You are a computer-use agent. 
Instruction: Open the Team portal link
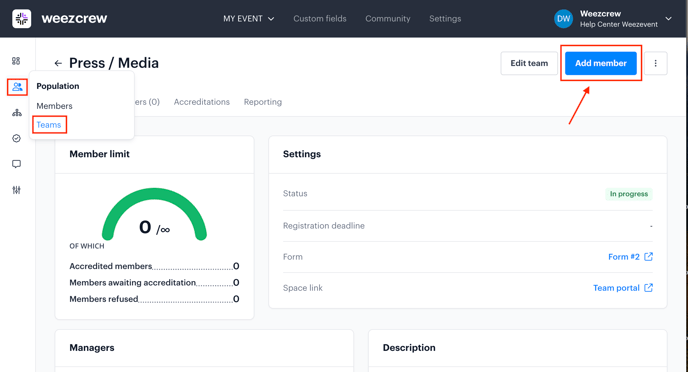point(616,288)
